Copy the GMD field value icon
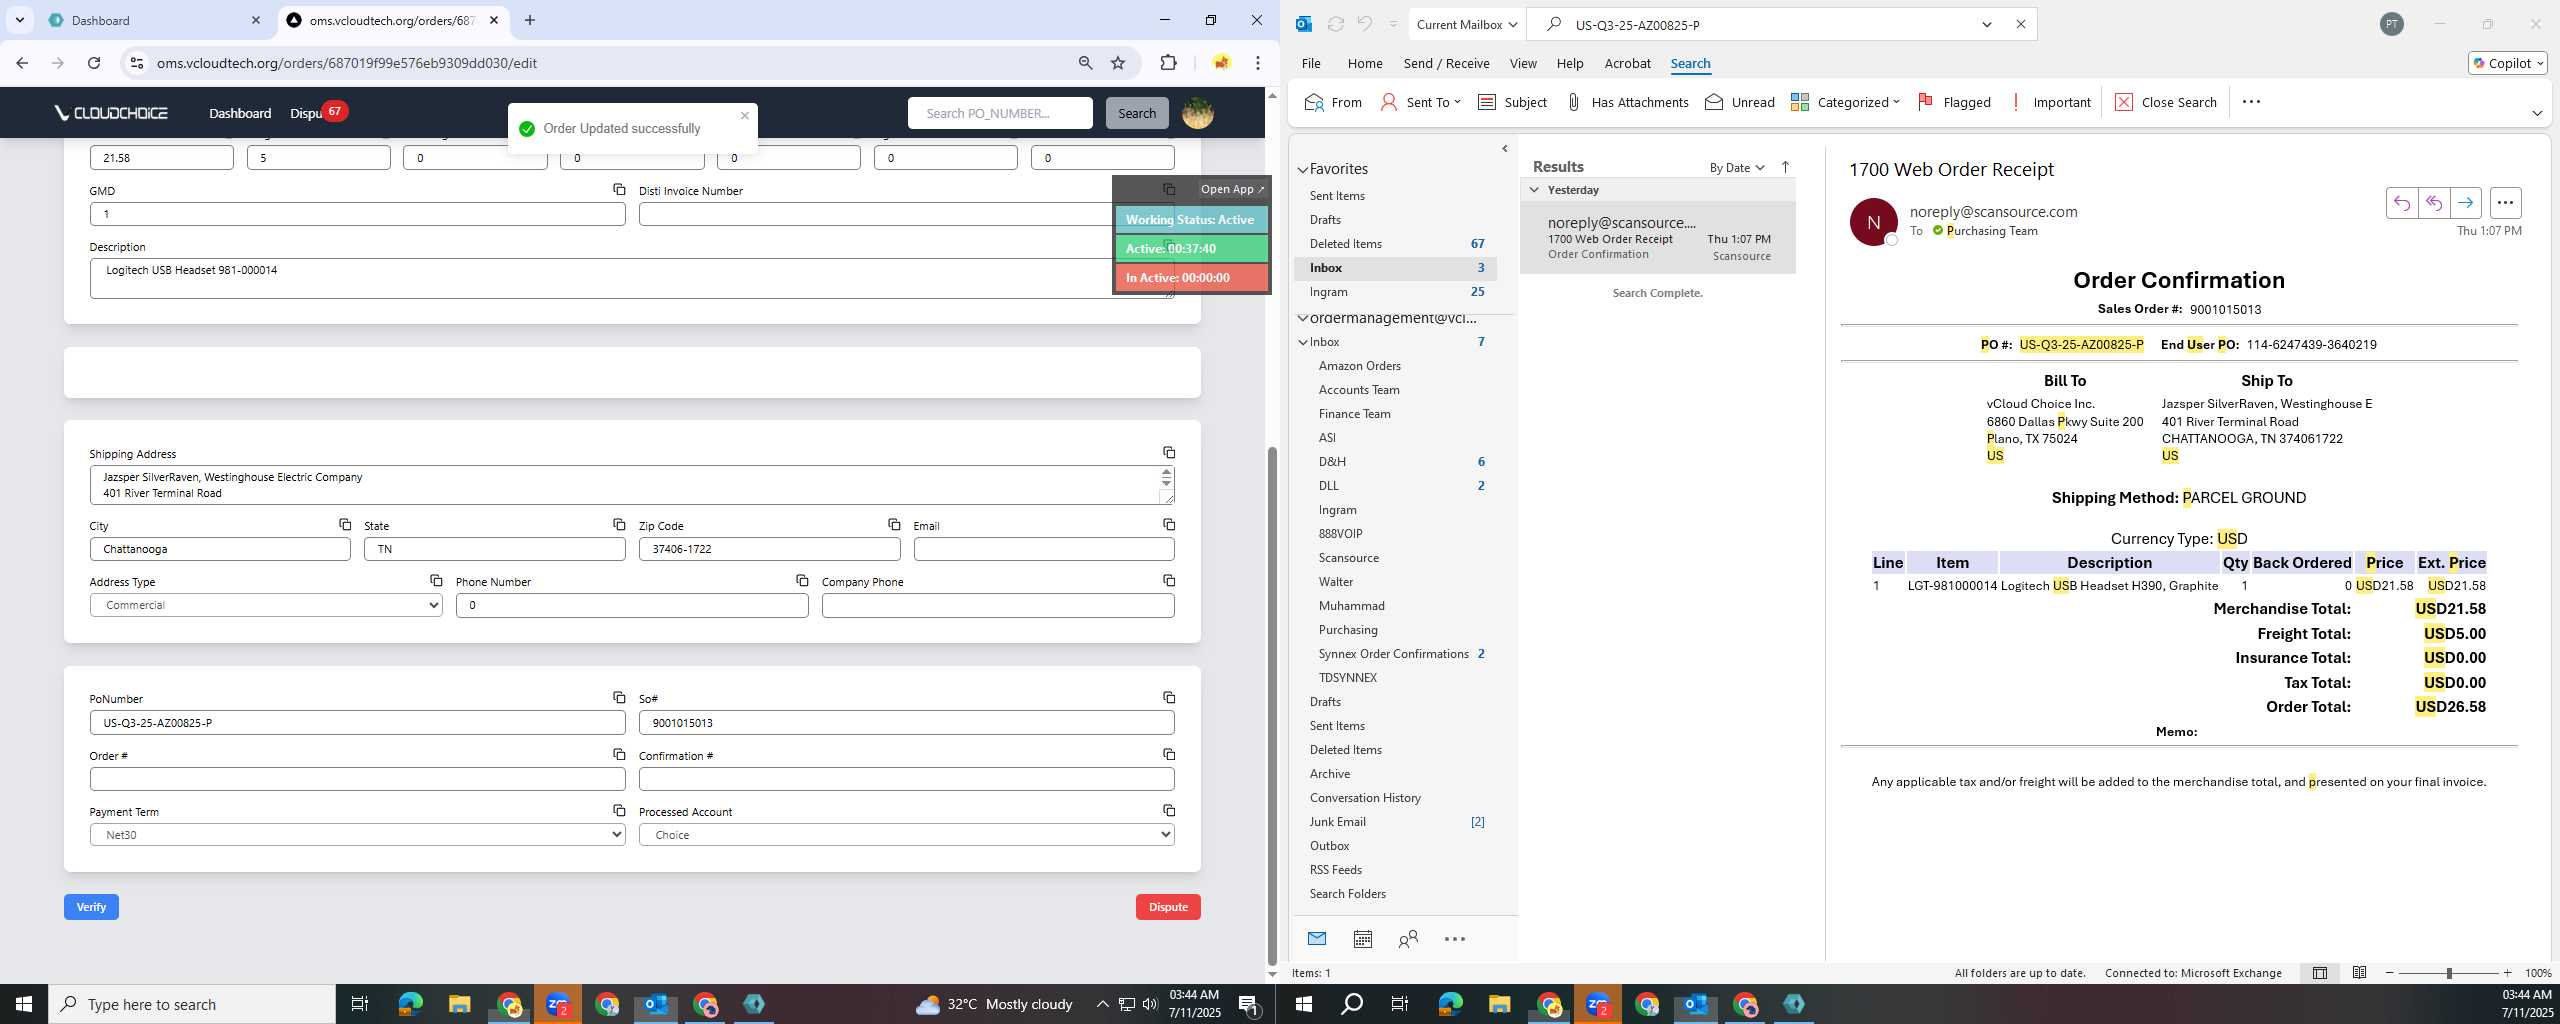Image resolution: width=2560 pixels, height=1024 pixels. pos(619,189)
